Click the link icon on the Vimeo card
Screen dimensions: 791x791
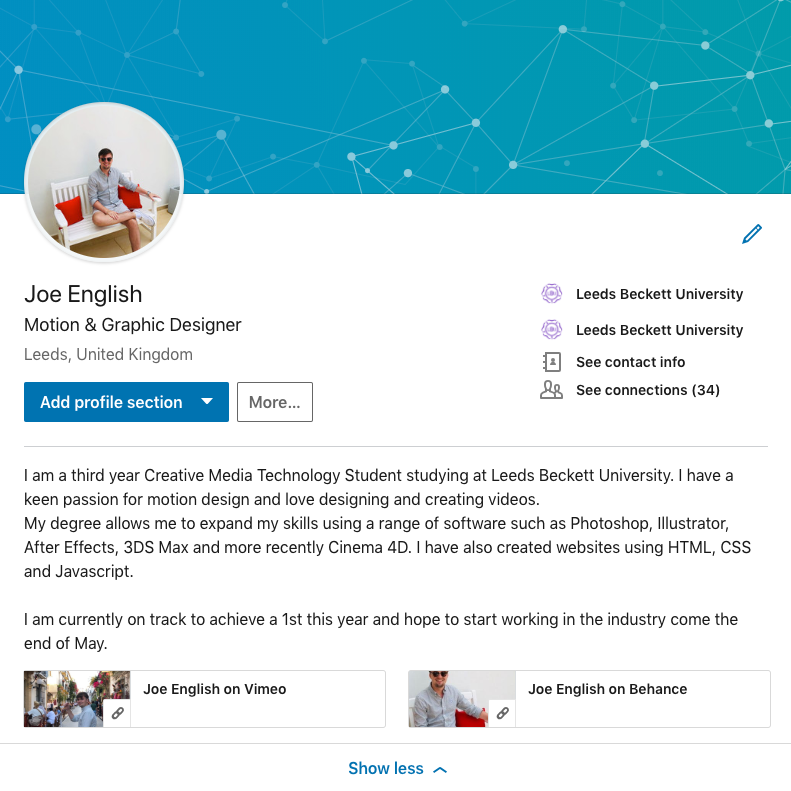117,713
